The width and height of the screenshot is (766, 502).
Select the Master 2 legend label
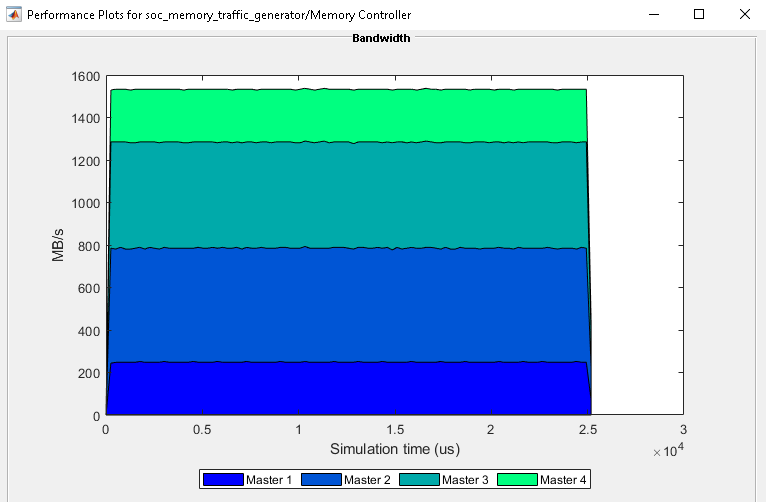point(367,480)
